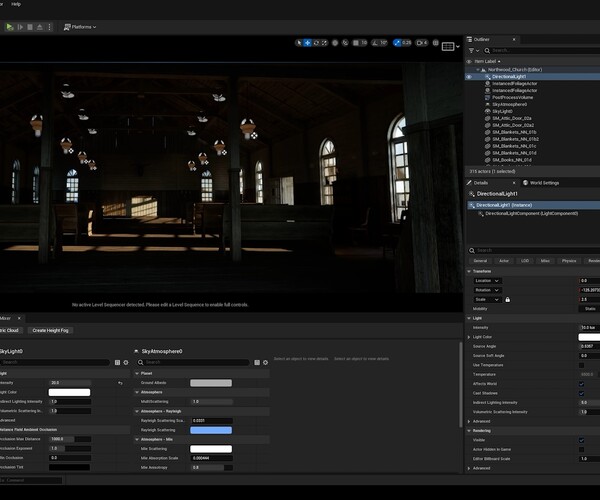The image size is (600, 500).
Task: Open scale snap value 0.25 menu
Action: click(407, 43)
